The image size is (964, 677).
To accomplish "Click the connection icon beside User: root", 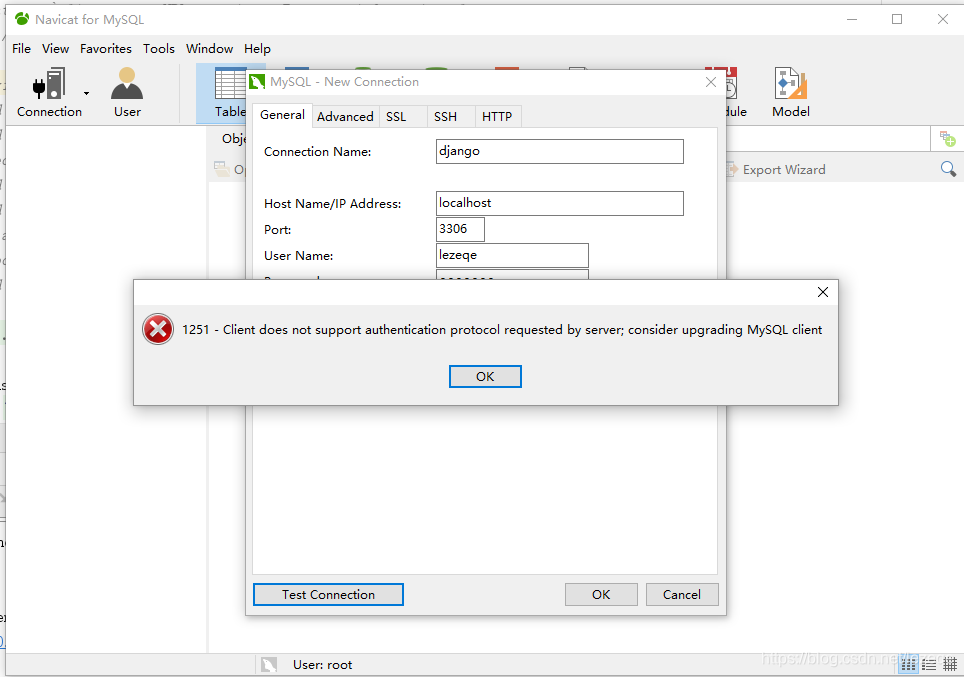I will tap(268, 663).
